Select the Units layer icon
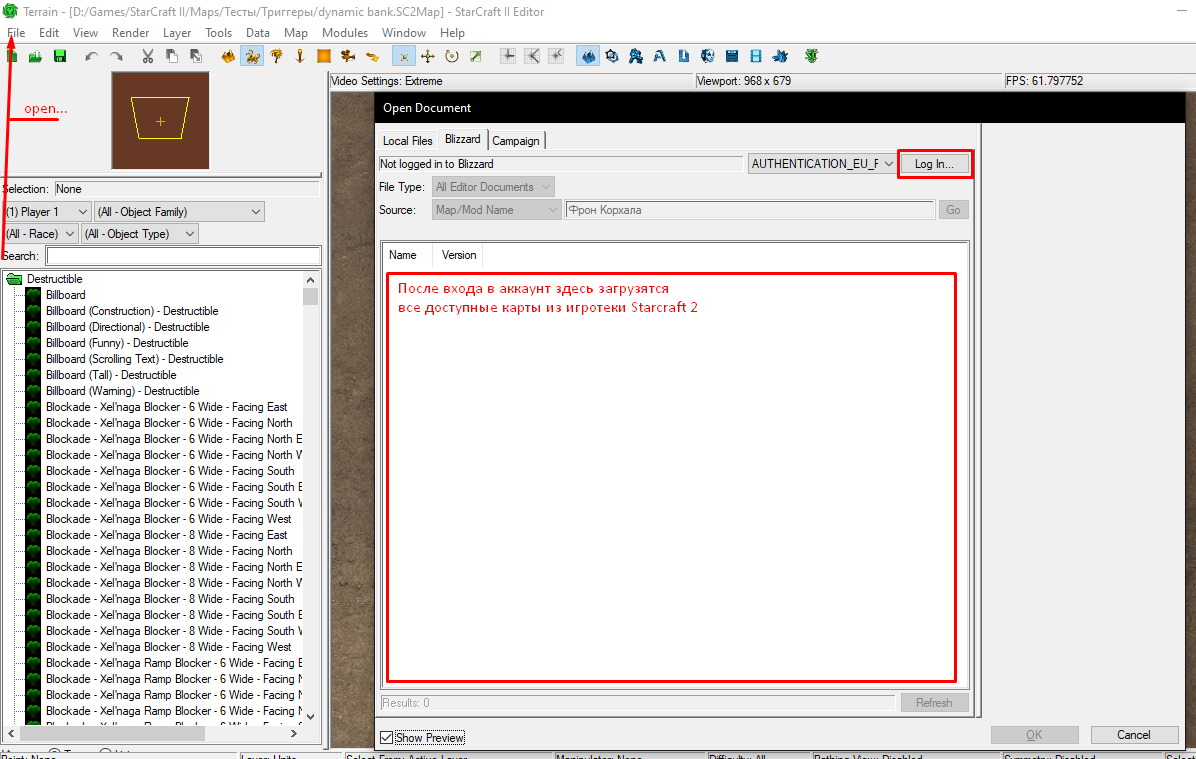 (252, 56)
